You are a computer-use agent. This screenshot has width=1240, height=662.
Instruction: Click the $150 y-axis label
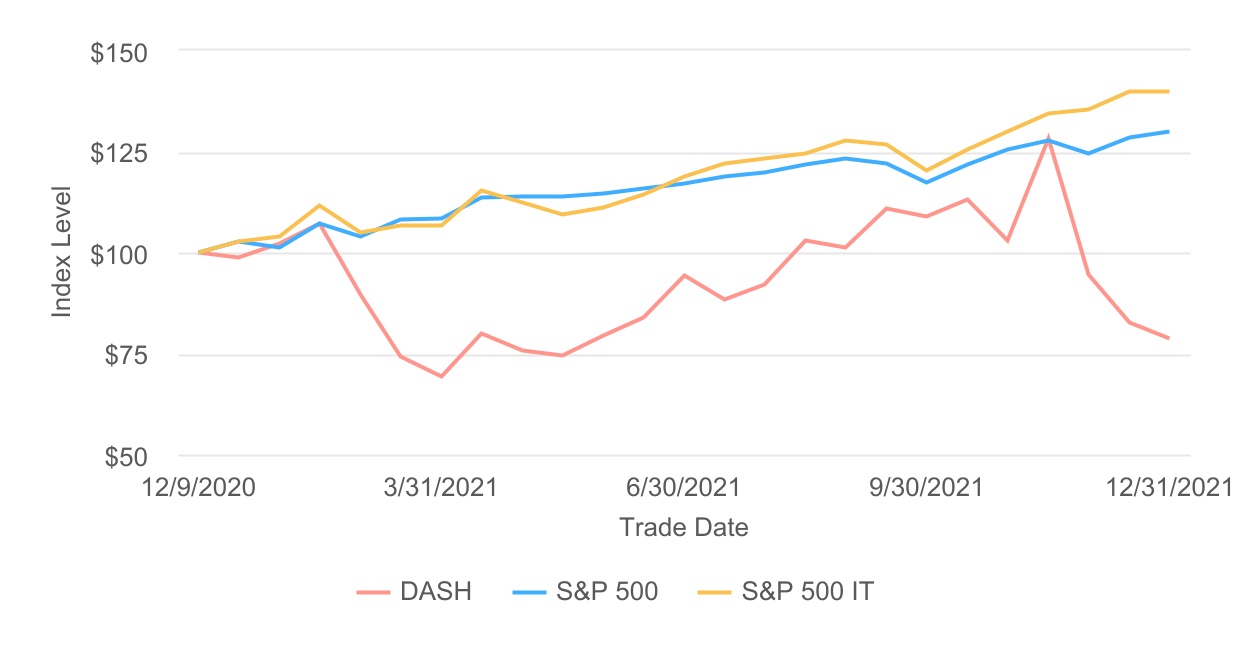[x=118, y=52]
